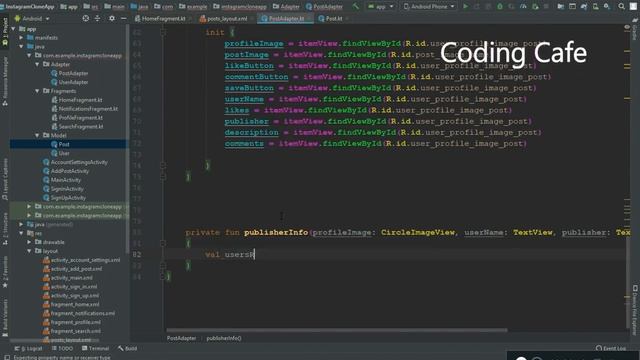Click the publisherInfo() breadcrumb below editor
The width and height of the screenshot is (640, 360).
coord(224,338)
